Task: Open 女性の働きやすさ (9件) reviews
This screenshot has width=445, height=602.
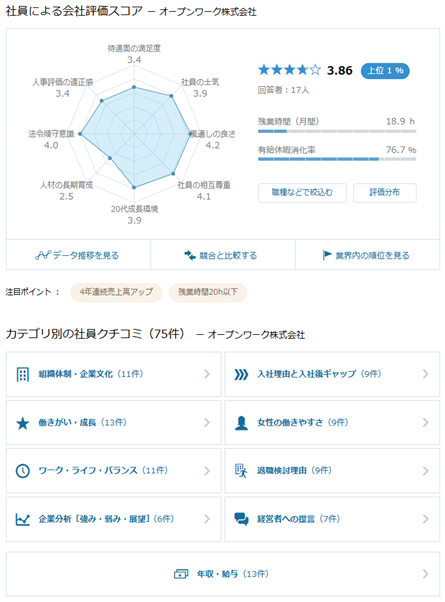Action: 332,423
